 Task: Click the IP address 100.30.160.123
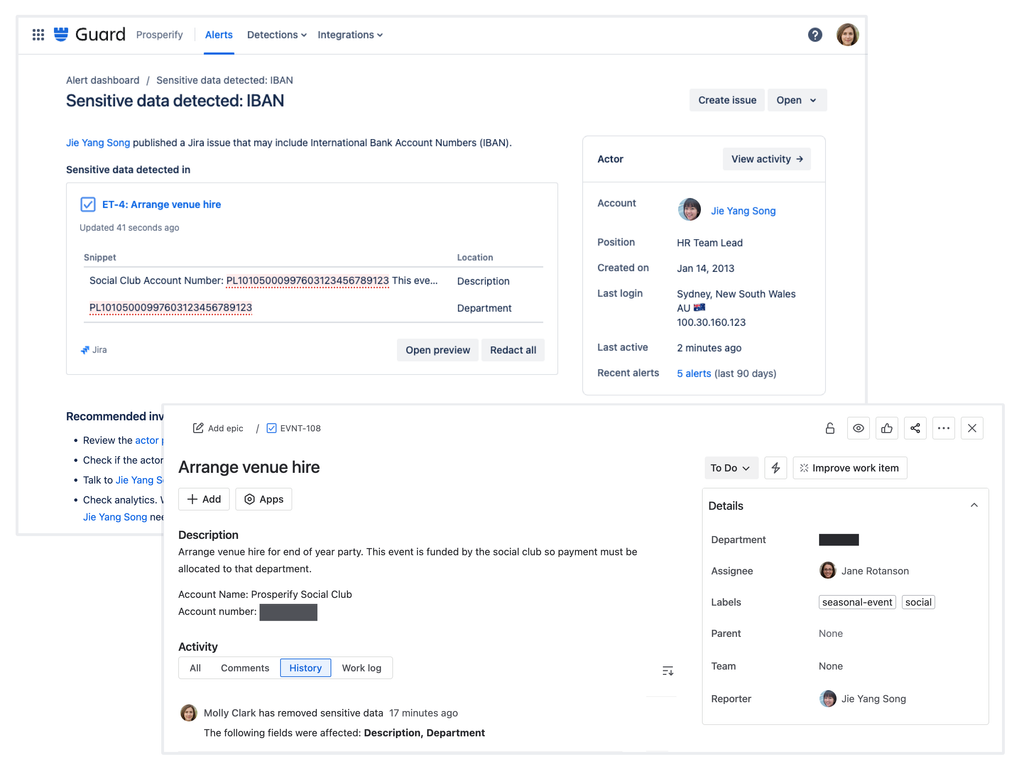point(711,322)
